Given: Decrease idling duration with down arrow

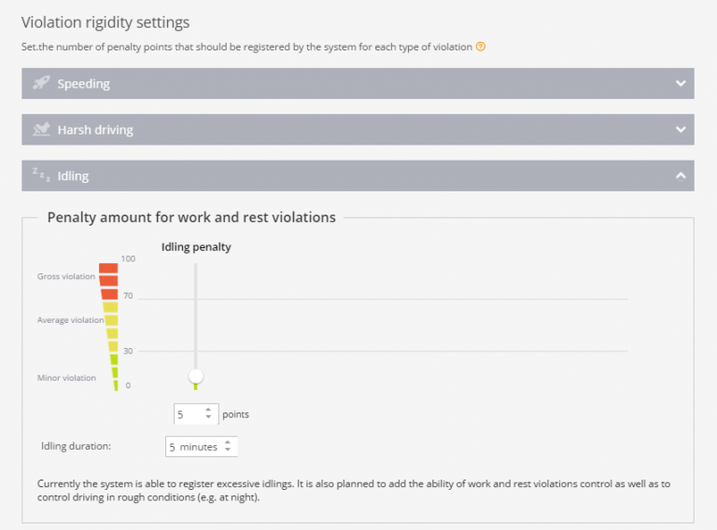Looking at the screenshot, I should [228, 451].
